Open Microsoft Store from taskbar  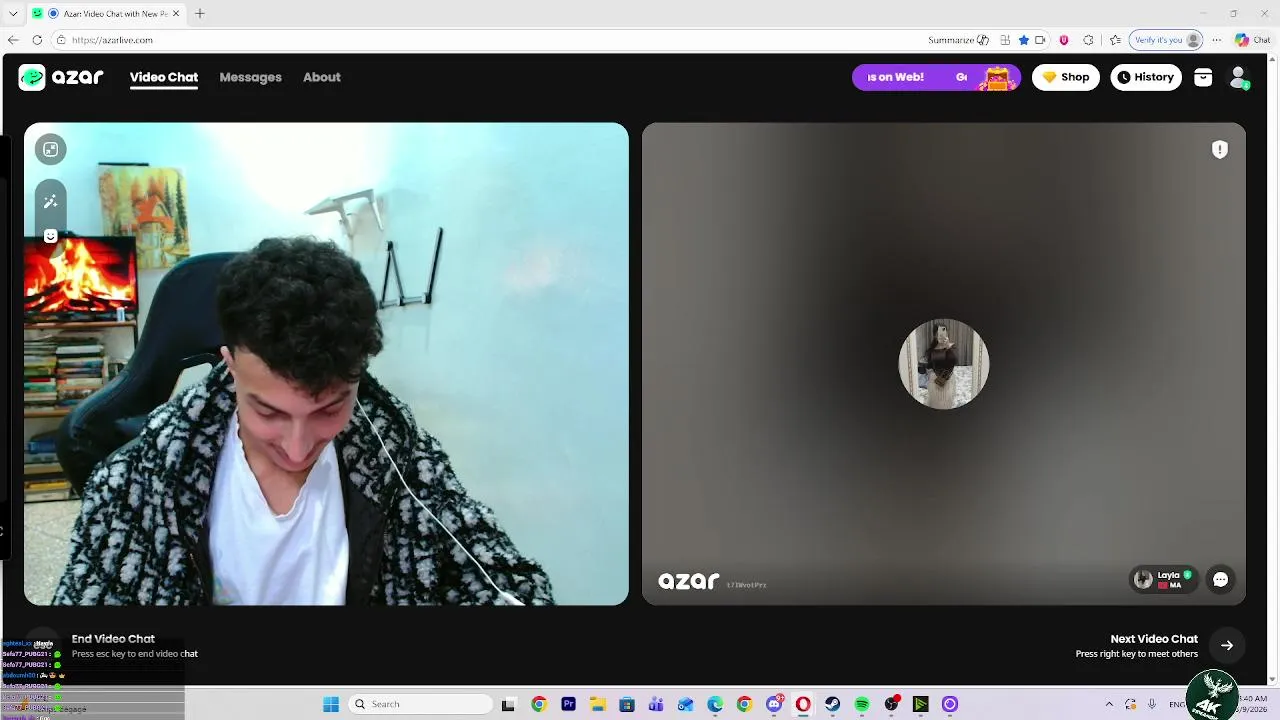(x=627, y=704)
